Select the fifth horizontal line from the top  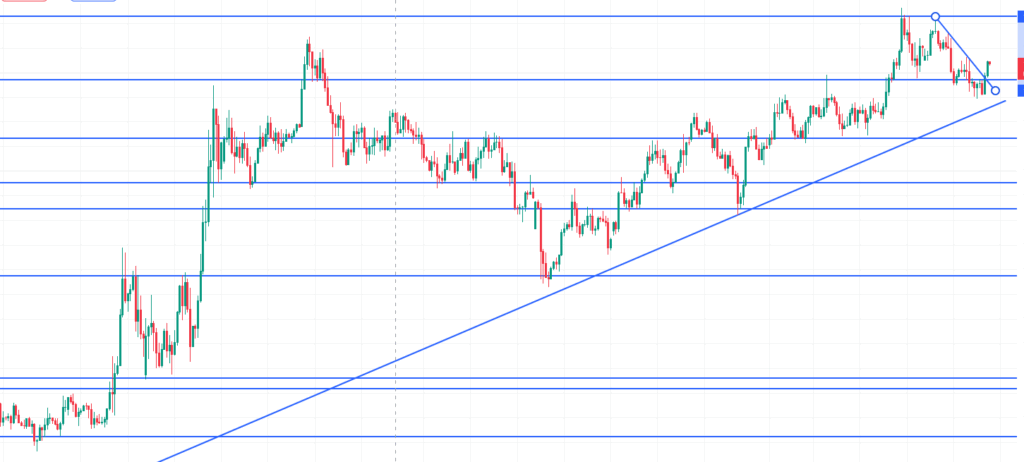coord(509,208)
